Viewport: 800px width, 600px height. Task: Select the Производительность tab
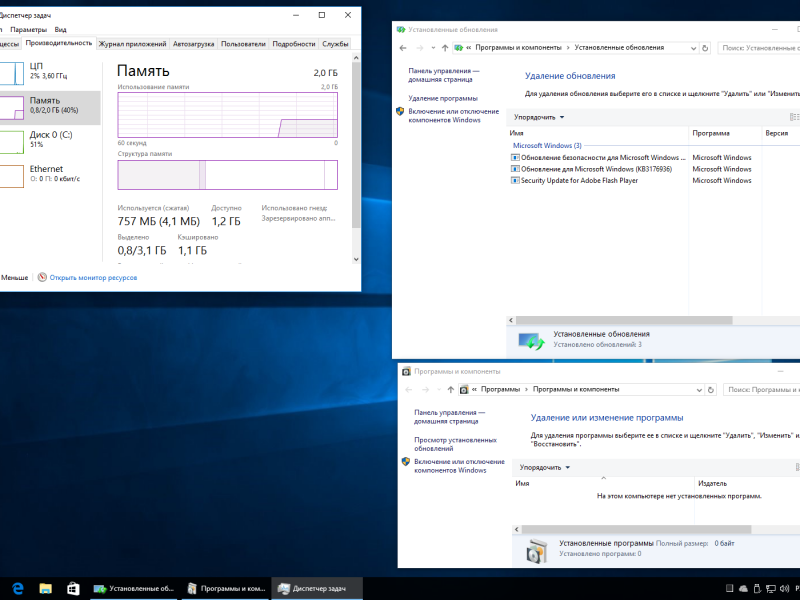point(59,43)
